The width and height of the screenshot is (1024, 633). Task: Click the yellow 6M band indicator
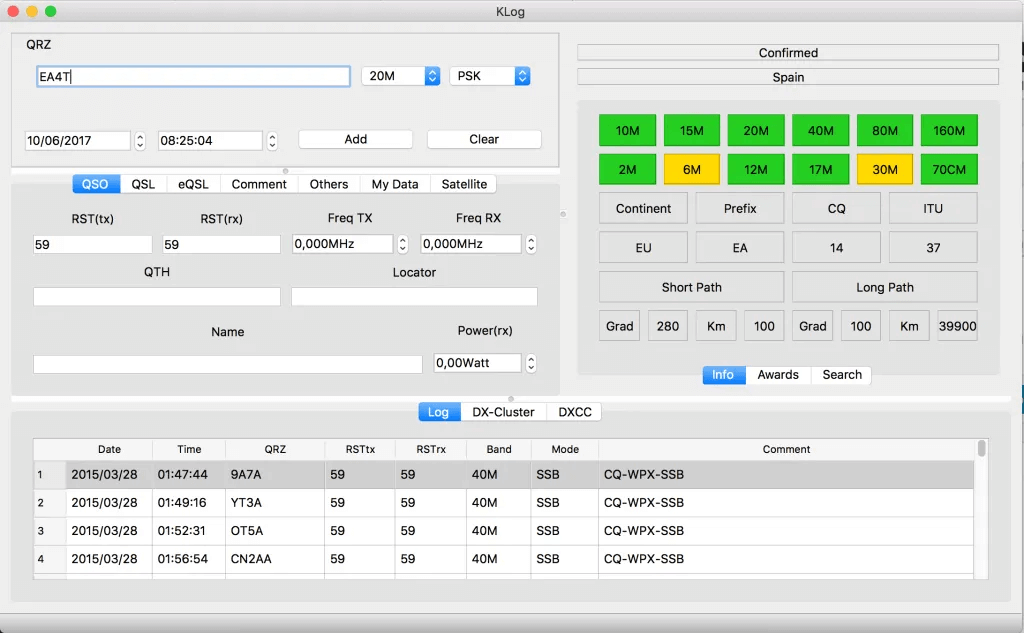[692, 170]
